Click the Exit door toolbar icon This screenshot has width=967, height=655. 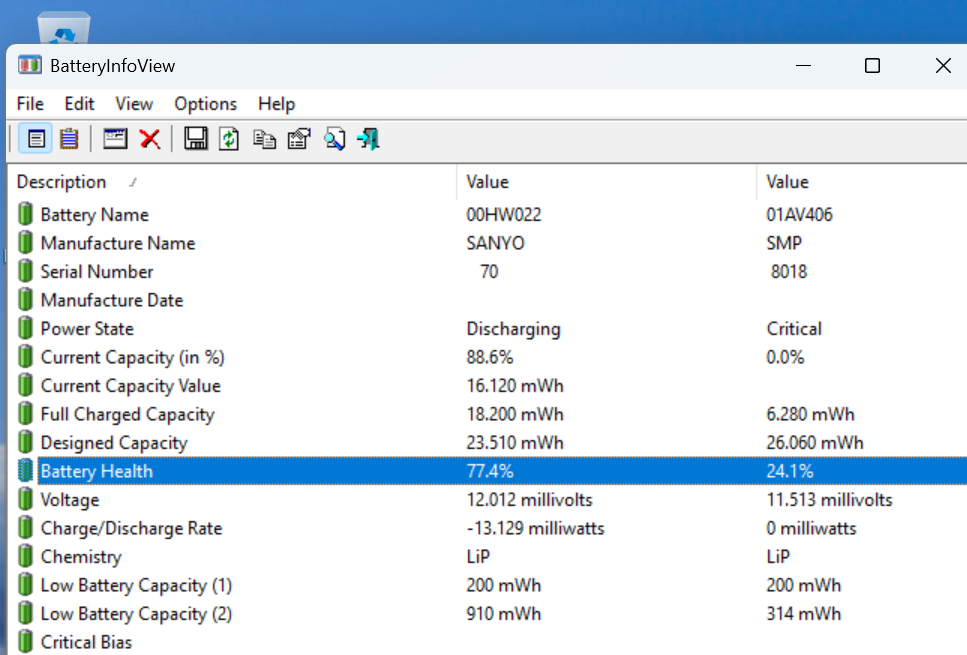tap(369, 139)
